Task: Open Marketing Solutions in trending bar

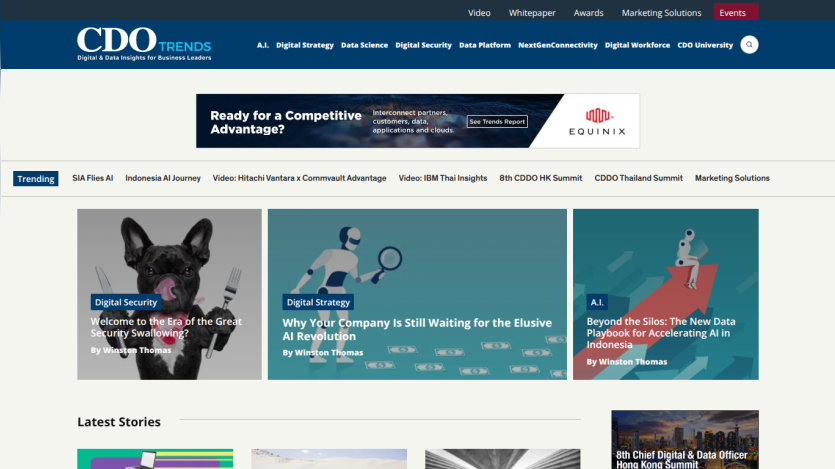Action: pos(732,178)
